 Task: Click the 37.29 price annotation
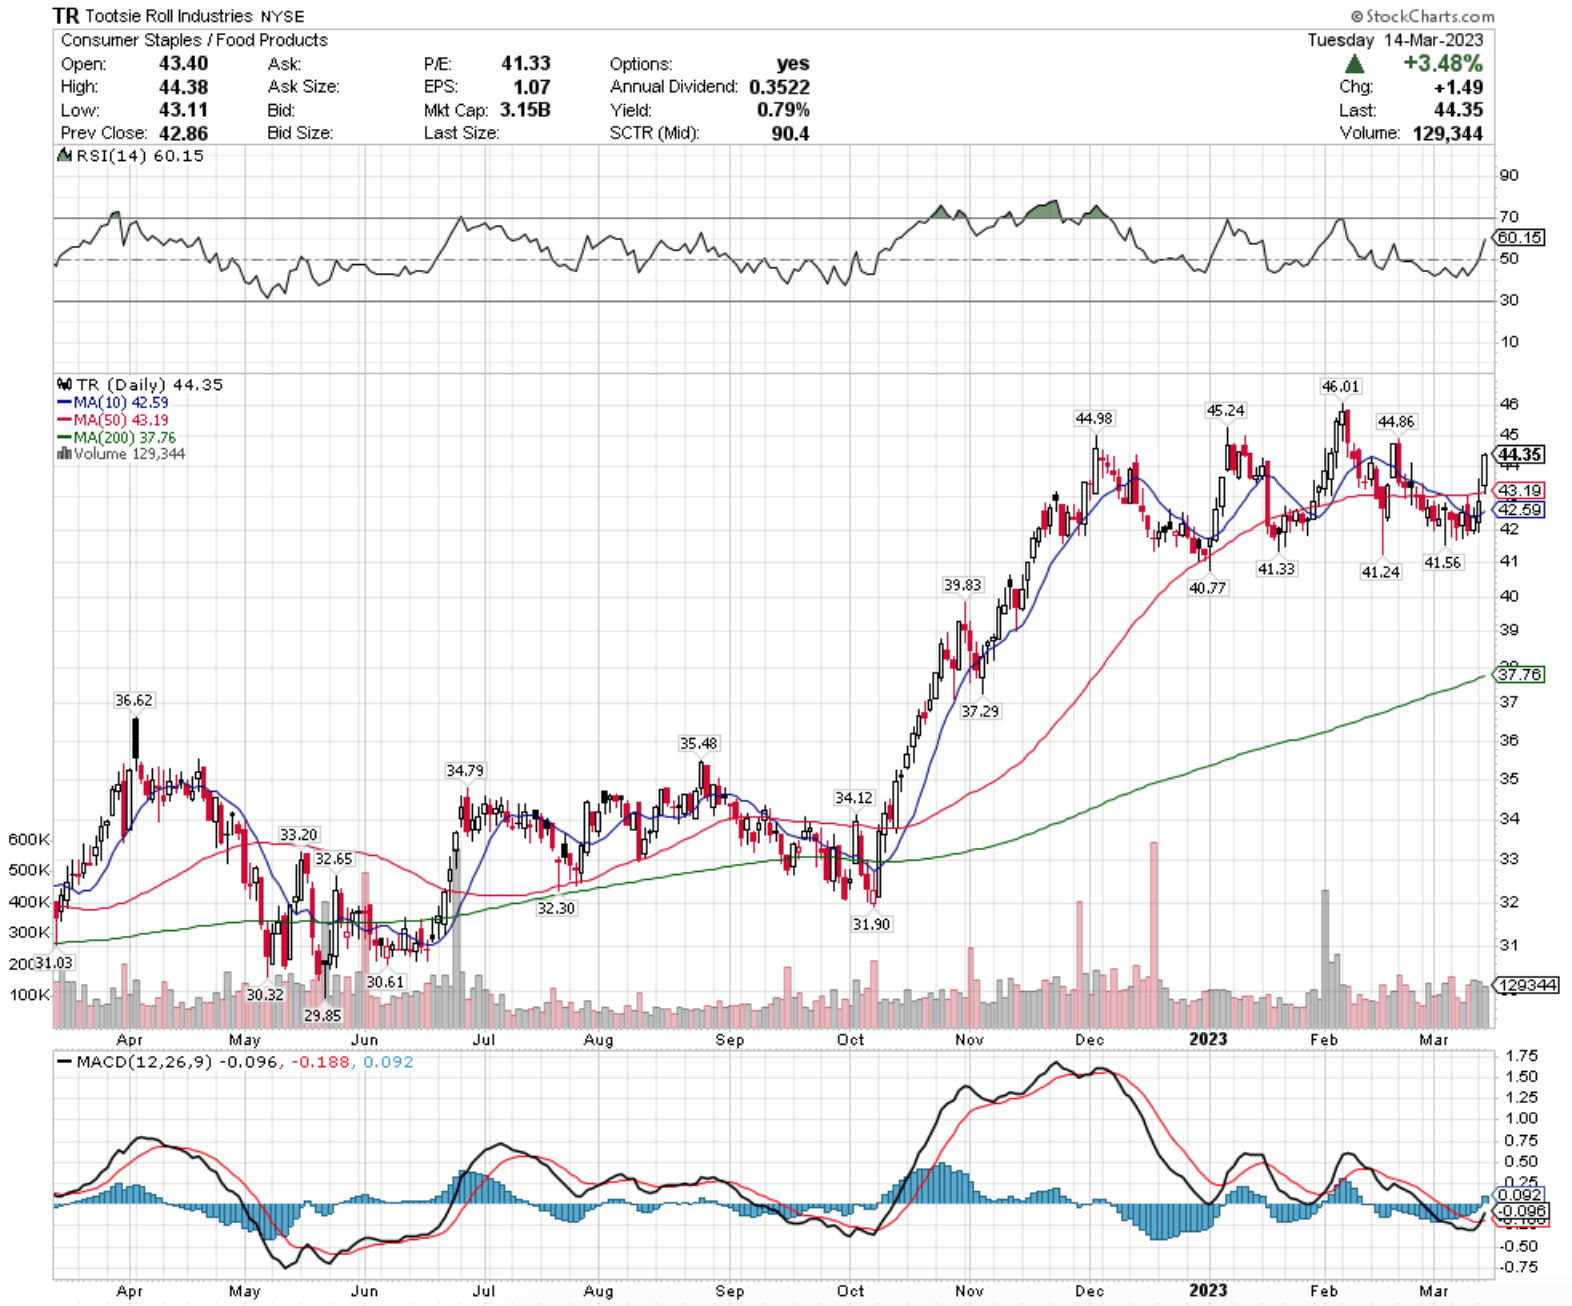click(x=980, y=712)
